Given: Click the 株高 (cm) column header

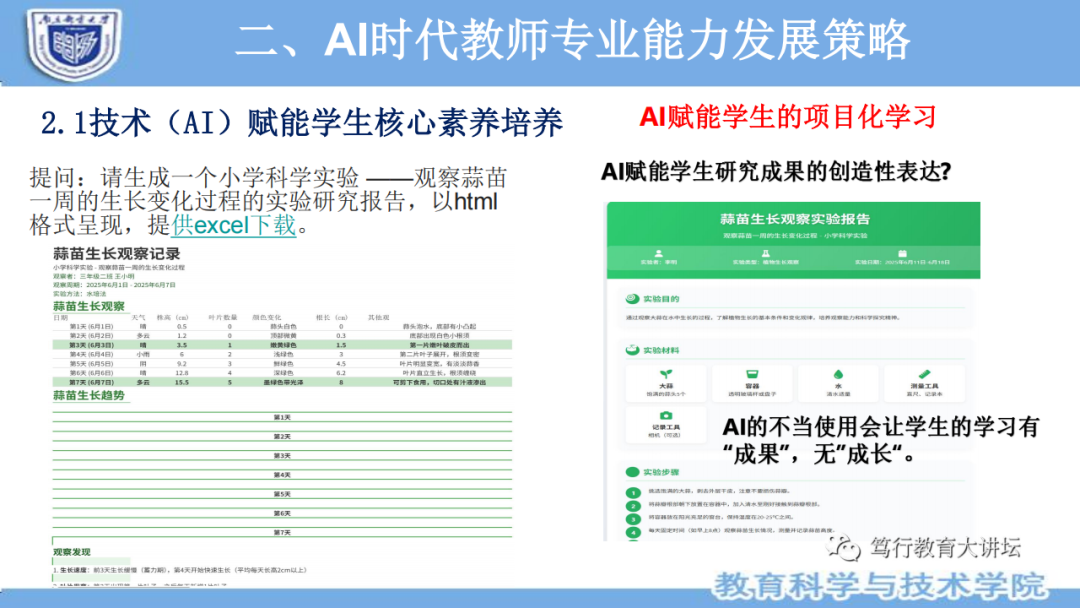Looking at the screenshot, I should [x=173, y=317].
